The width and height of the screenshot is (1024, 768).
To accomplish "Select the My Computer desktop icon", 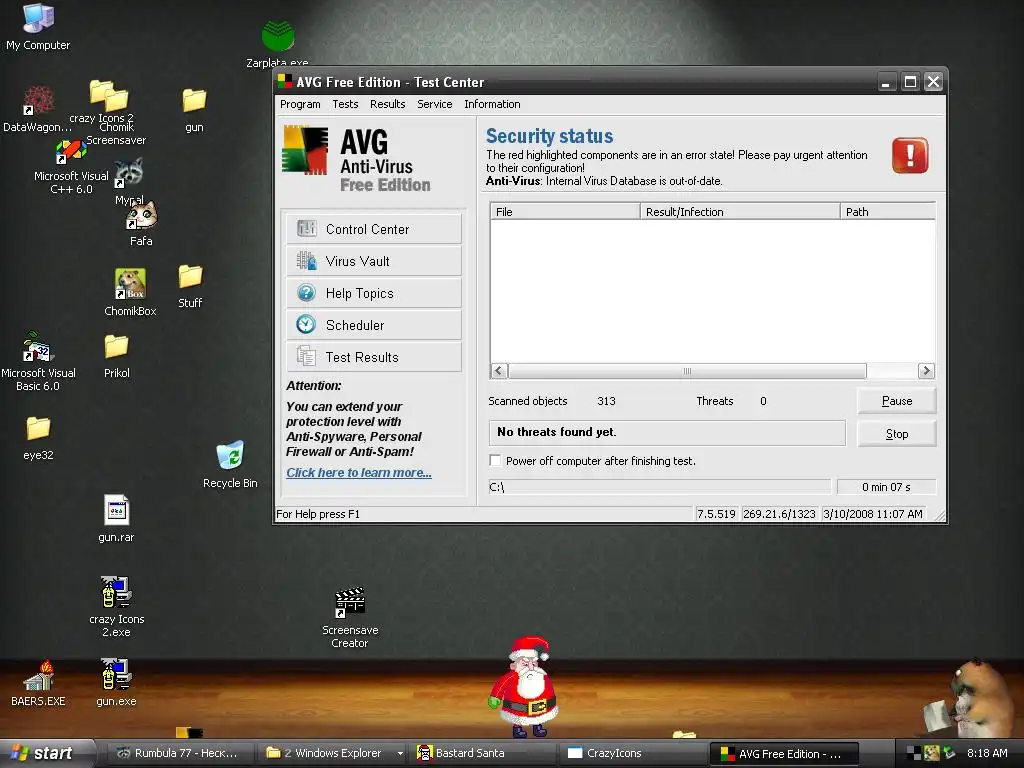I will tap(38, 27).
